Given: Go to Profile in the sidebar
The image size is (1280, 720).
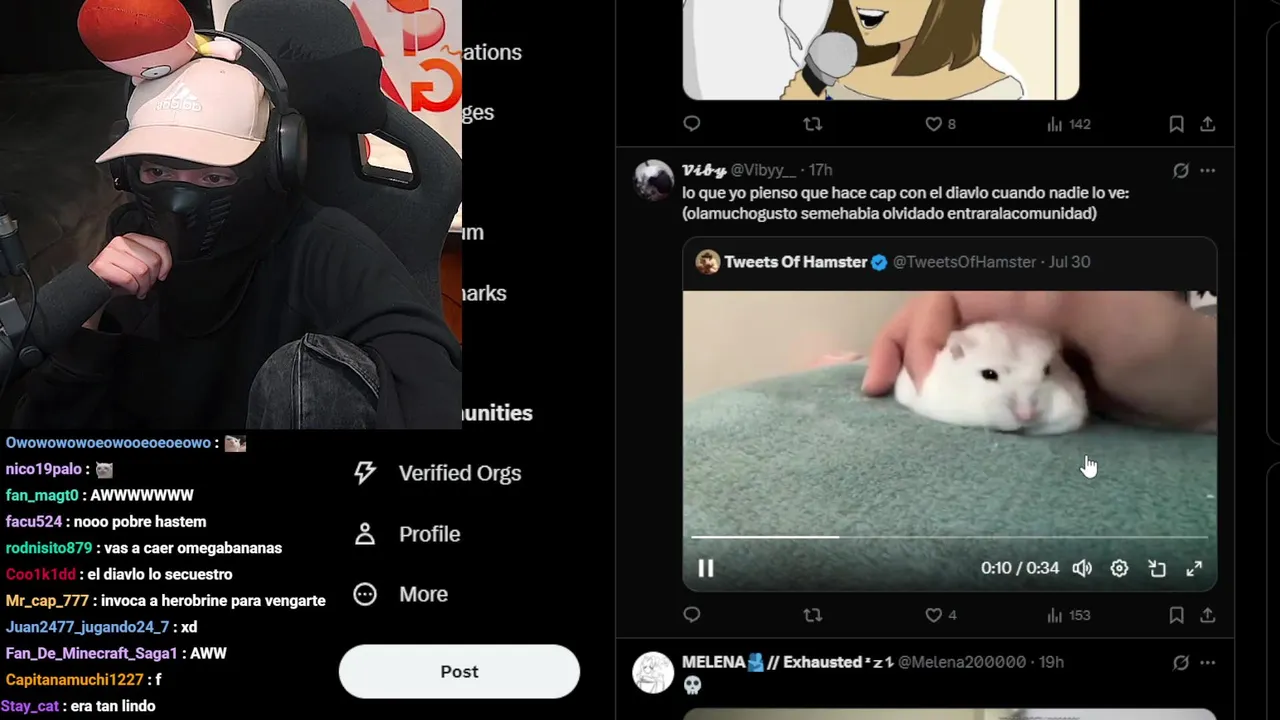Looking at the screenshot, I should coord(407,534).
